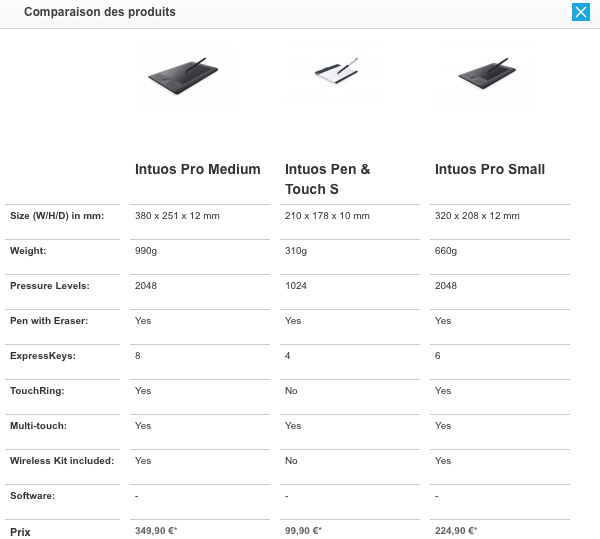Select the ExpressKeys row label
Viewport: 600px width, 539px height.
click(43, 356)
